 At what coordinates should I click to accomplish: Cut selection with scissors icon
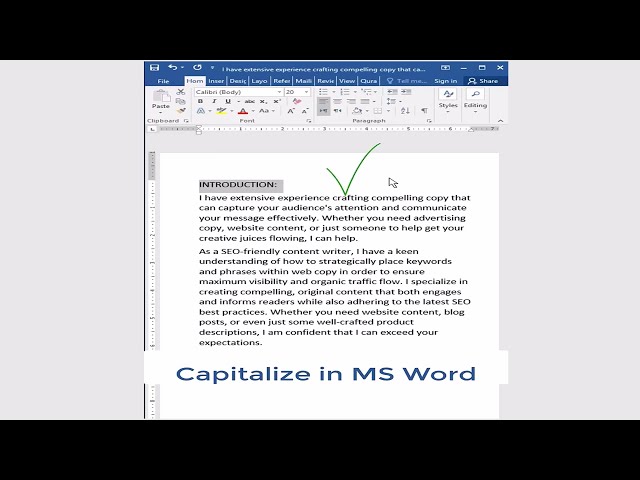point(181,92)
